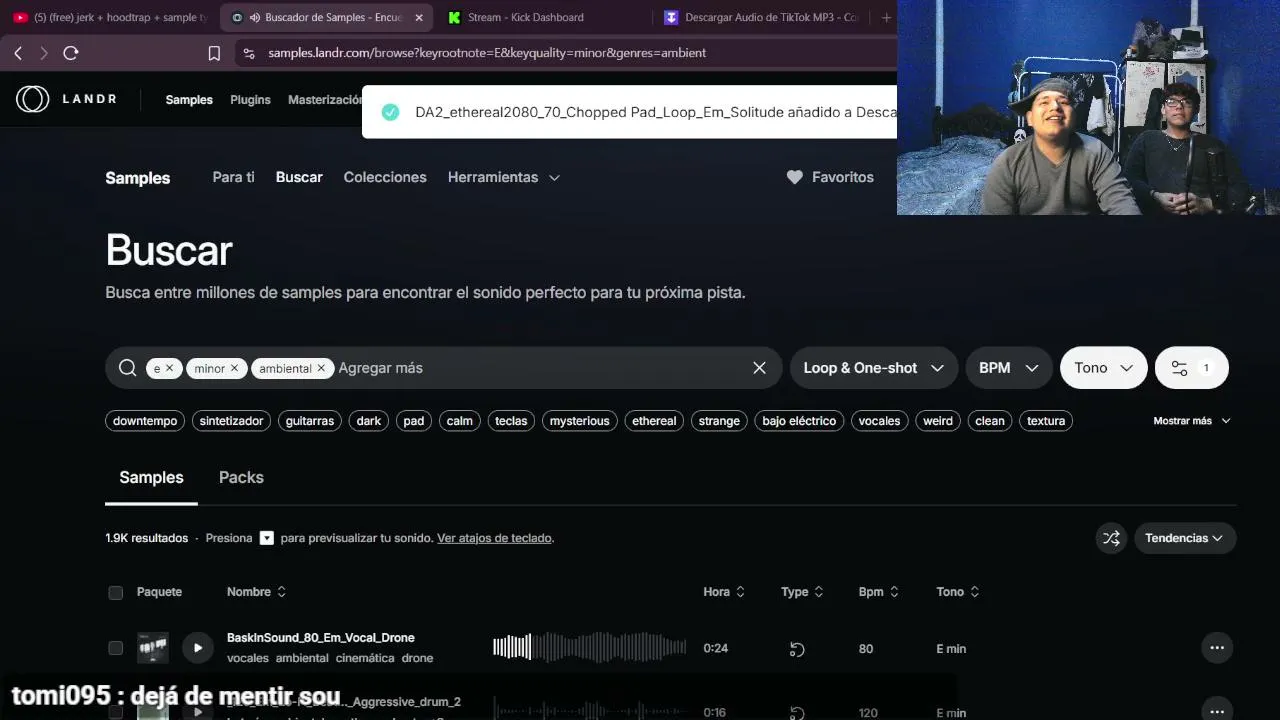Clear all search filters with the X

pyautogui.click(x=760, y=368)
